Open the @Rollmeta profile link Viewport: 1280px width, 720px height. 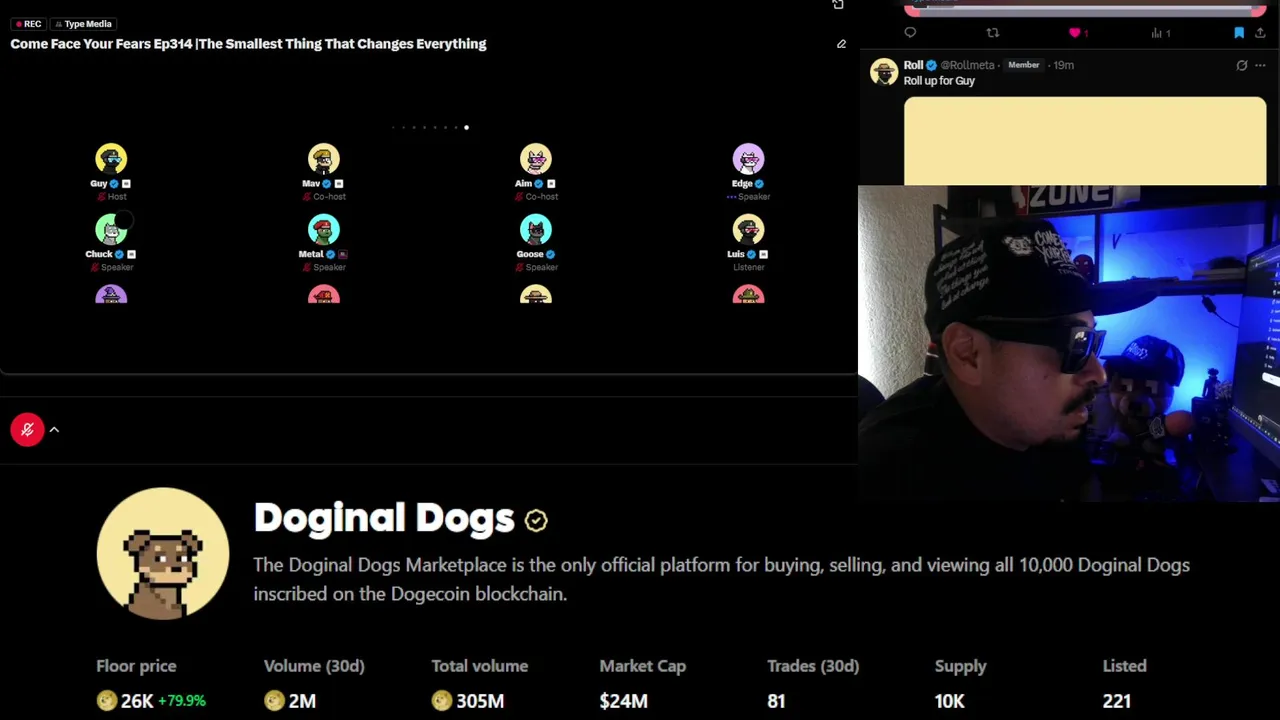[967, 65]
